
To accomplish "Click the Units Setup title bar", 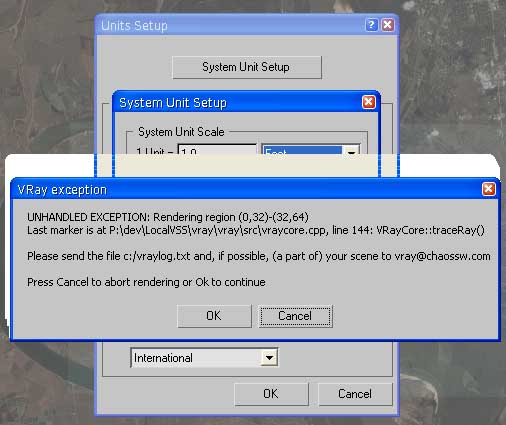I will point(230,25).
